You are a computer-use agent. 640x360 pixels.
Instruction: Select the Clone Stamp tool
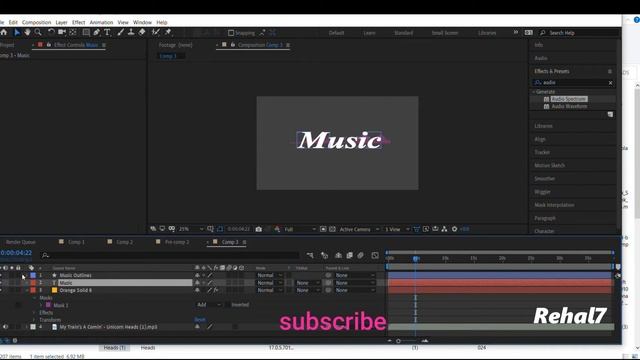131,32
